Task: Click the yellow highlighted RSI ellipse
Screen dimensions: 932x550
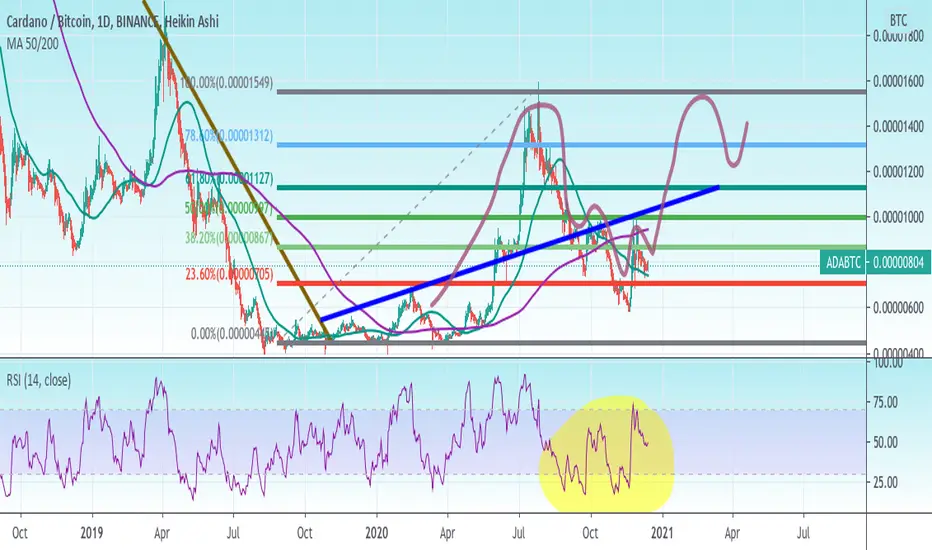Action: [606, 454]
